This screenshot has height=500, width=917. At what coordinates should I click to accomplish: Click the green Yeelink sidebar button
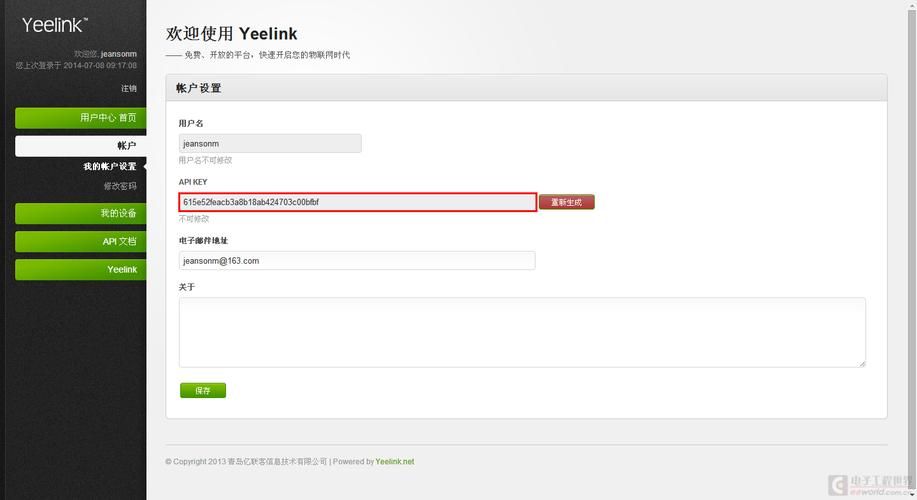[80, 270]
